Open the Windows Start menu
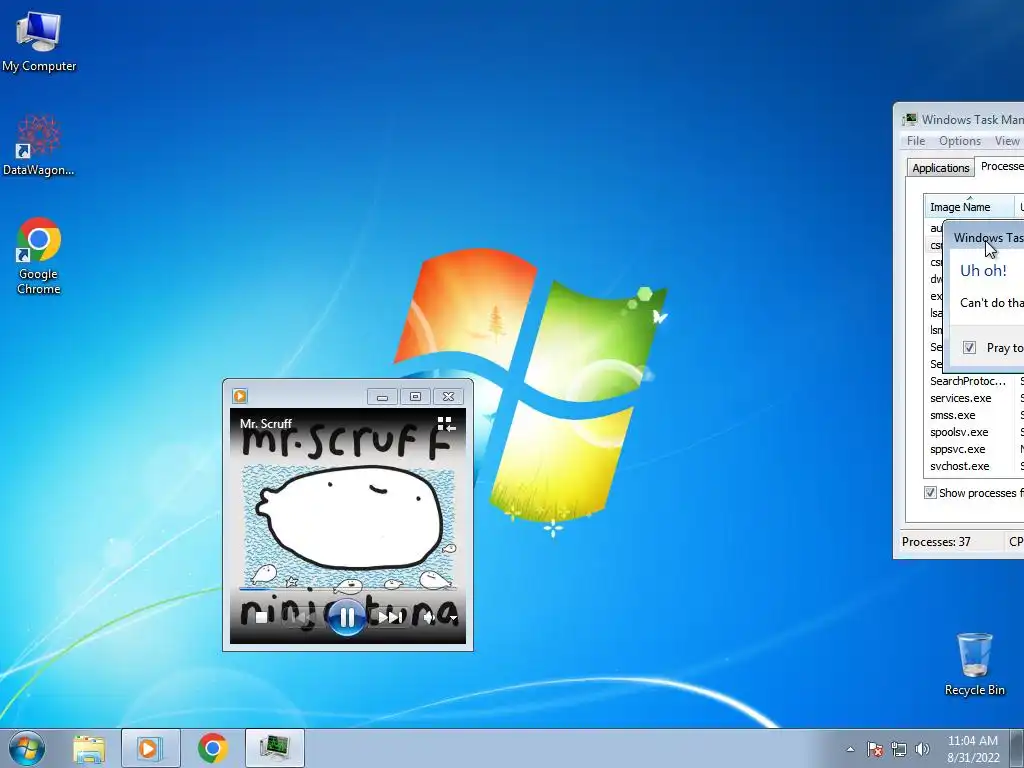Viewport: 1024px width, 768px height. 27,748
